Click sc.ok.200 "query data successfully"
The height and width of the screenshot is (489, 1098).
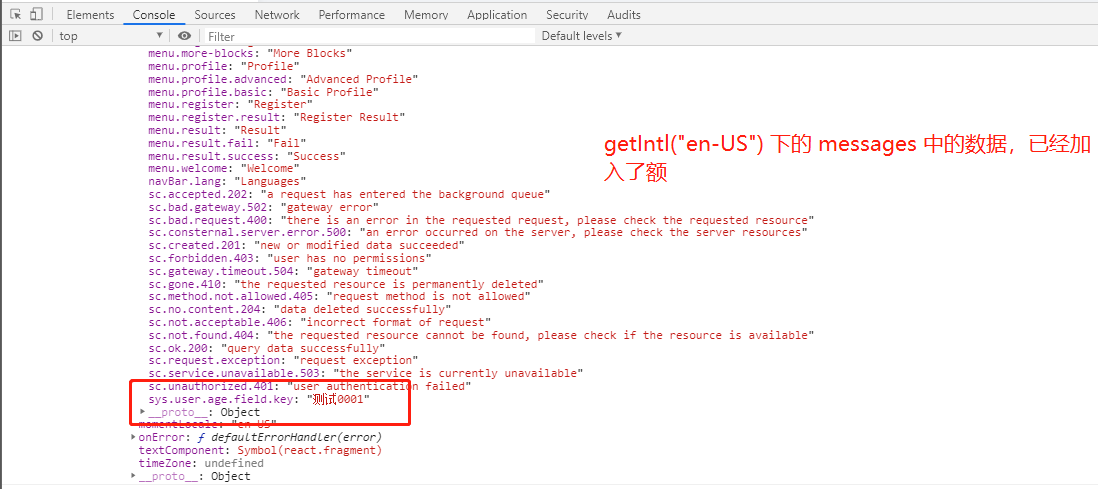(x=267, y=347)
